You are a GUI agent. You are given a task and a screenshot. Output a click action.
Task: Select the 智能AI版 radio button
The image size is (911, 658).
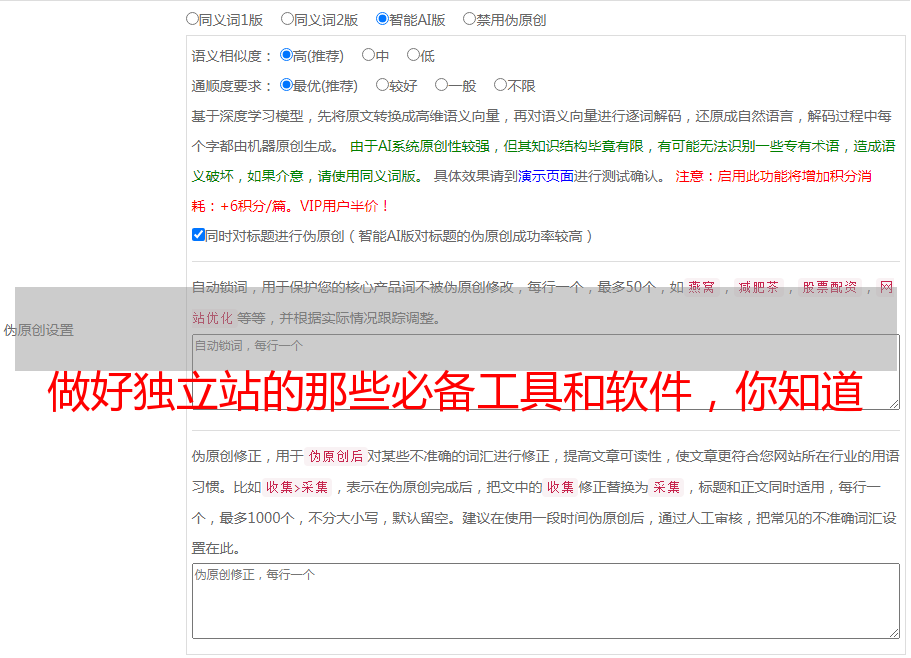383,18
